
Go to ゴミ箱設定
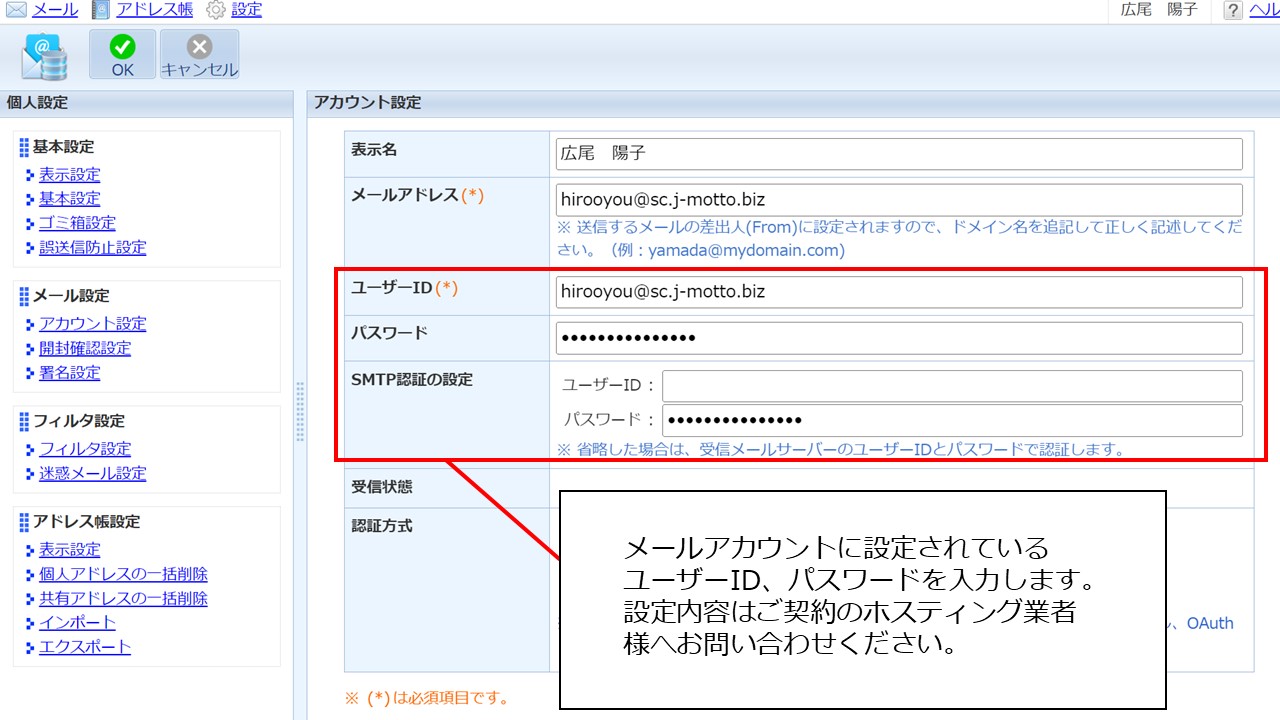click(77, 223)
